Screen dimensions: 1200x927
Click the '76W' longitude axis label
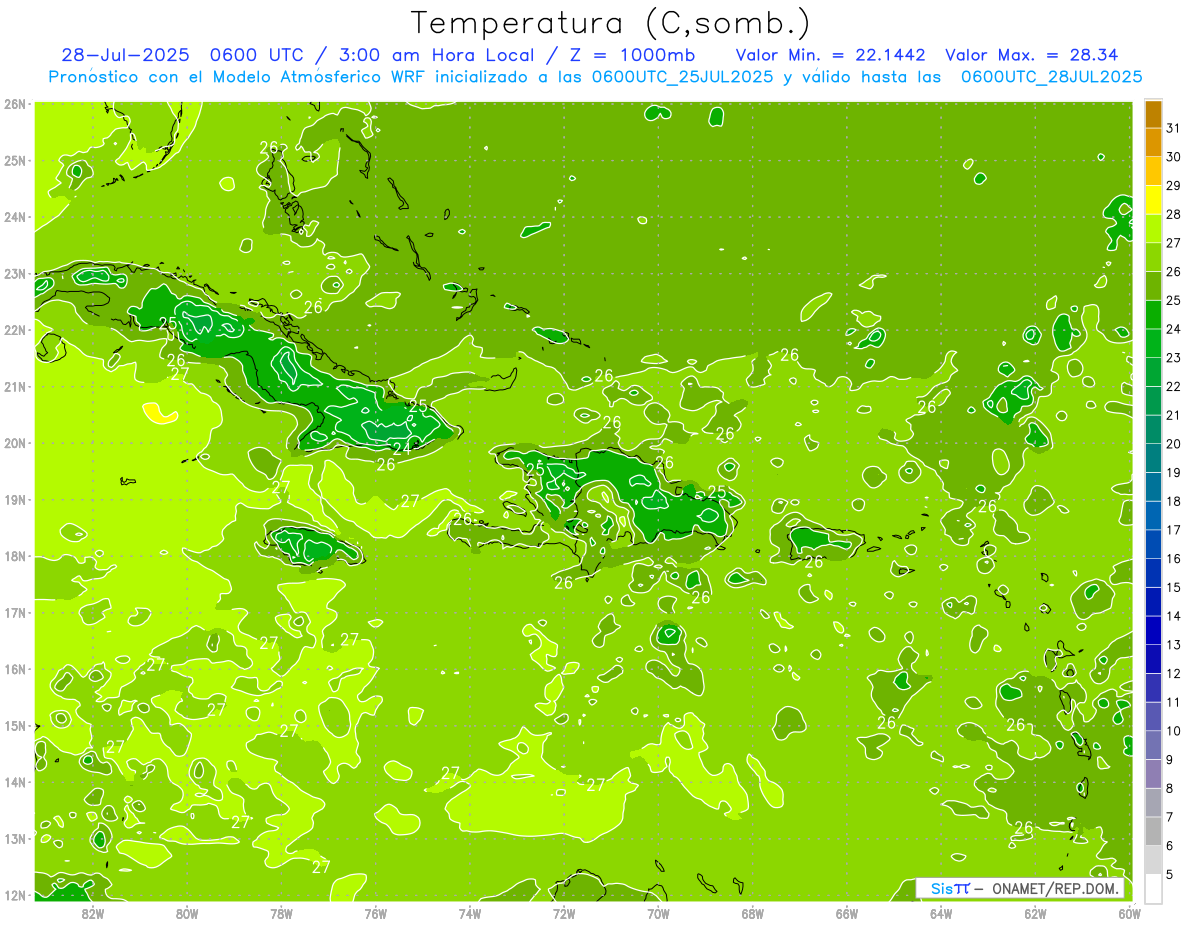[x=375, y=913]
